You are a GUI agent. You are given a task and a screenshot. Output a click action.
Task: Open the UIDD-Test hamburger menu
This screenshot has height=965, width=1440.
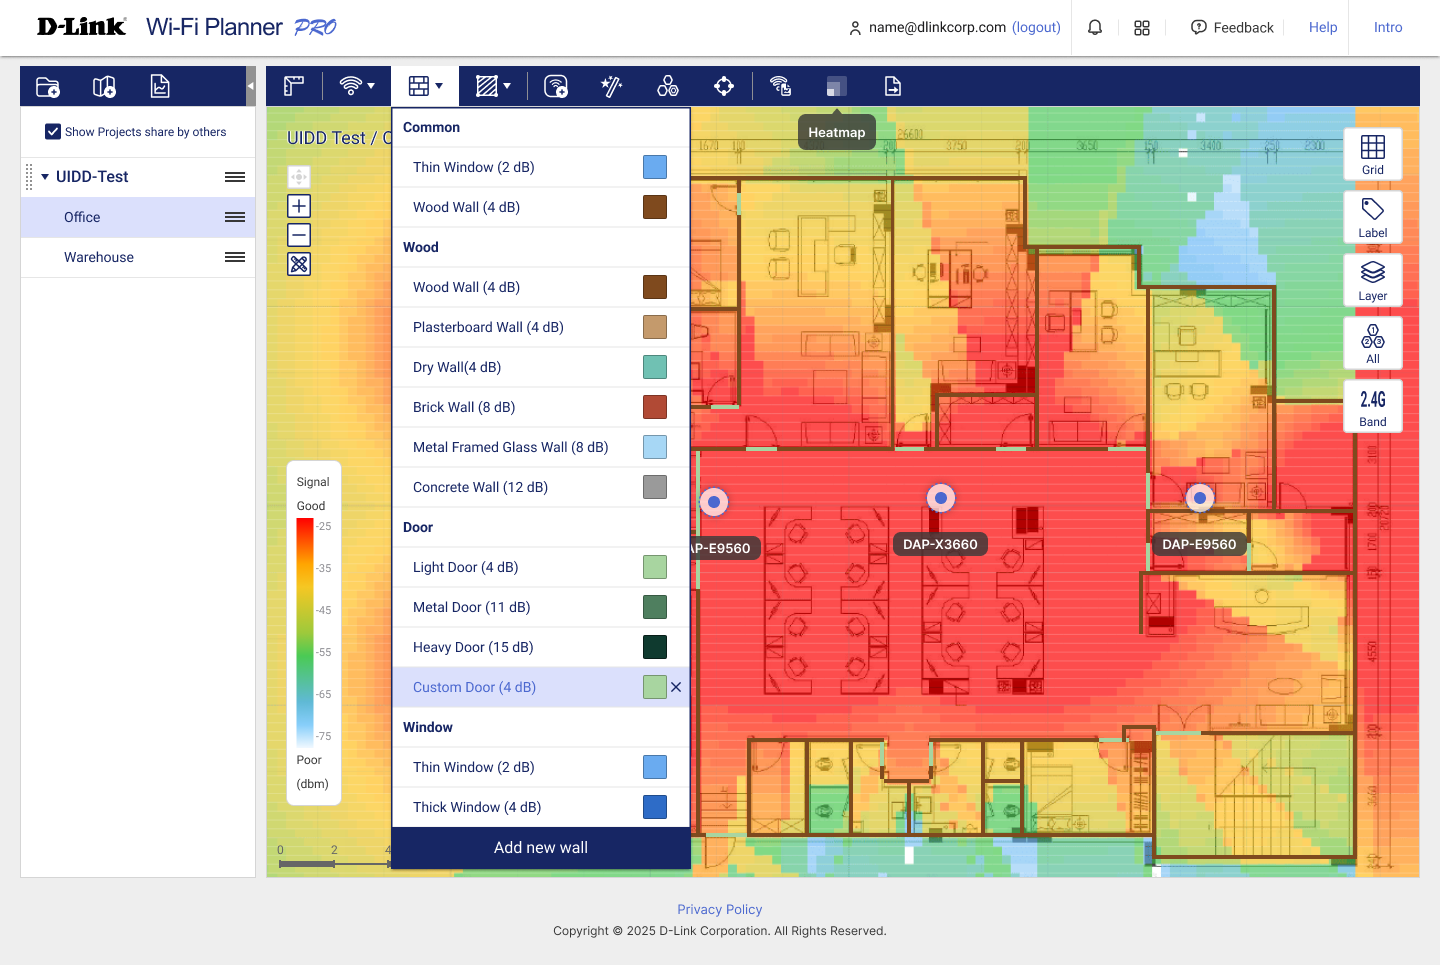(x=235, y=177)
